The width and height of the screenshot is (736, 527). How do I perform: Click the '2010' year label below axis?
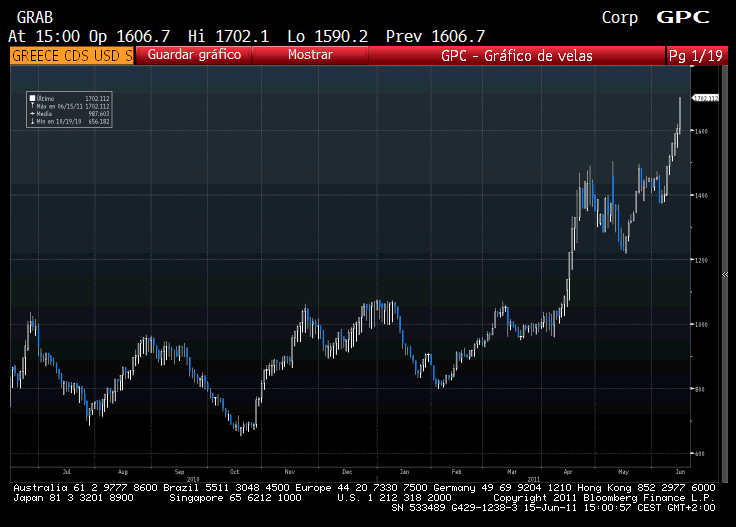(193, 479)
